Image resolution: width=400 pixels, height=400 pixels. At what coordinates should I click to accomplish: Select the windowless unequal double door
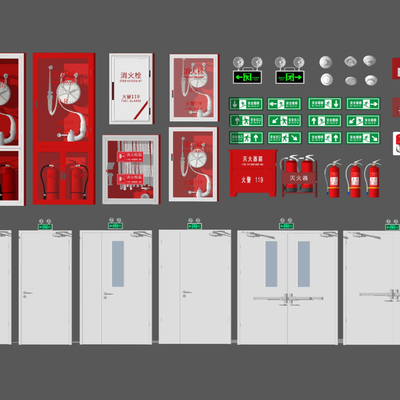coord(195,287)
